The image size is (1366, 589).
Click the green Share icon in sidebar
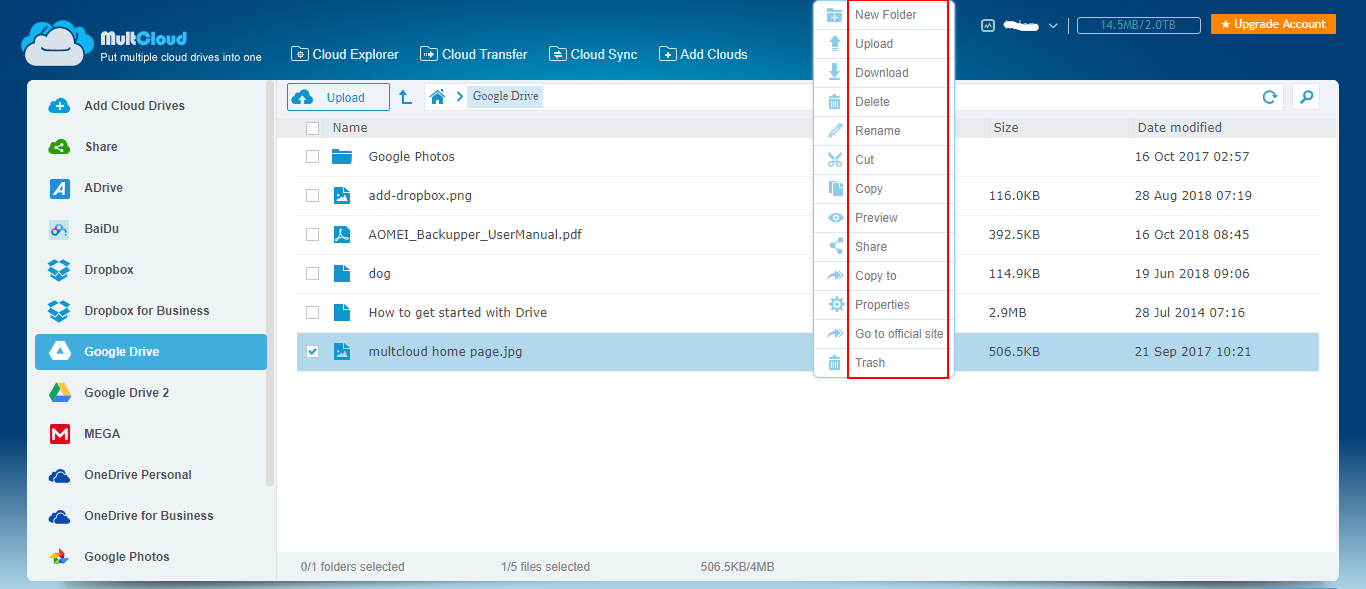(59, 147)
